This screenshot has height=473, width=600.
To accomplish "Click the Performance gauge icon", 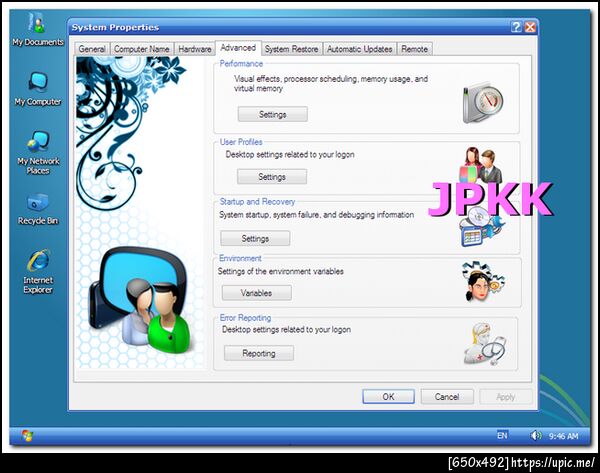I will pos(483,102).
